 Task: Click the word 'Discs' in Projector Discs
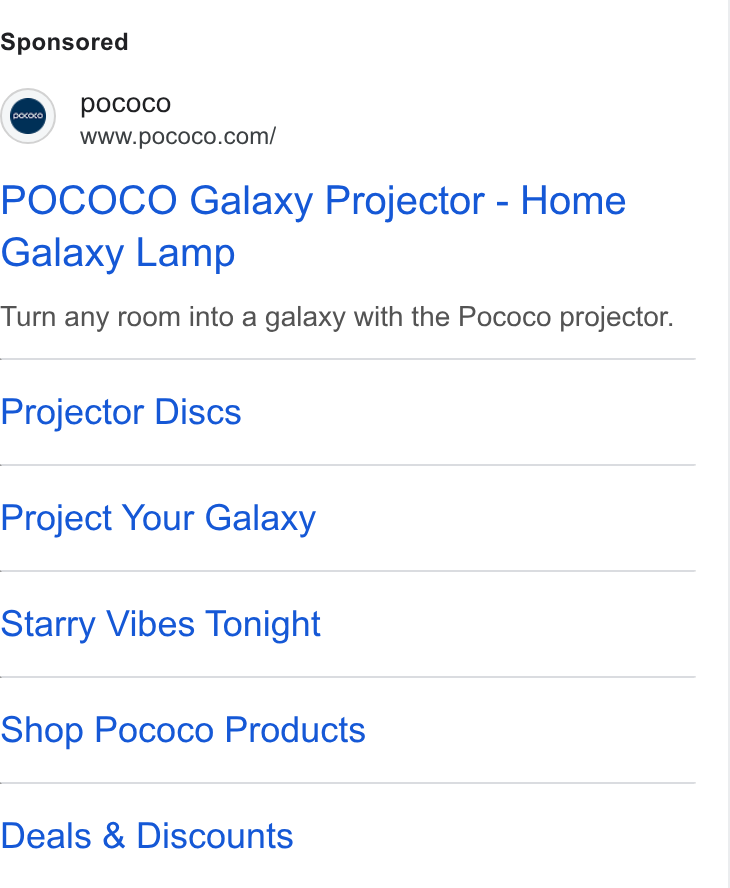(x=198, y=412)
